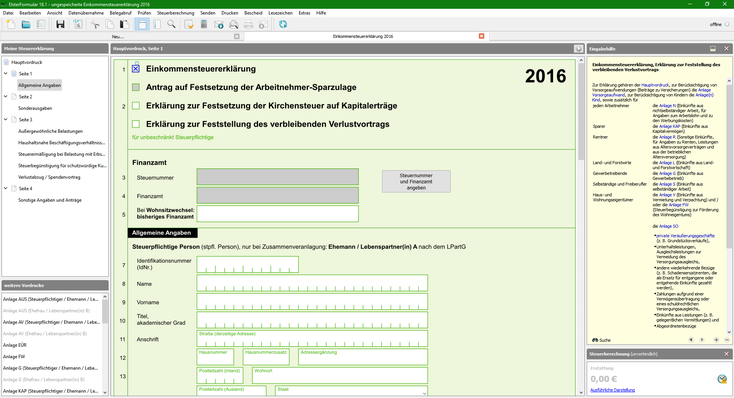Decrease help text size with minus icon
Screen dimensions: 734x398
(727, 340)
